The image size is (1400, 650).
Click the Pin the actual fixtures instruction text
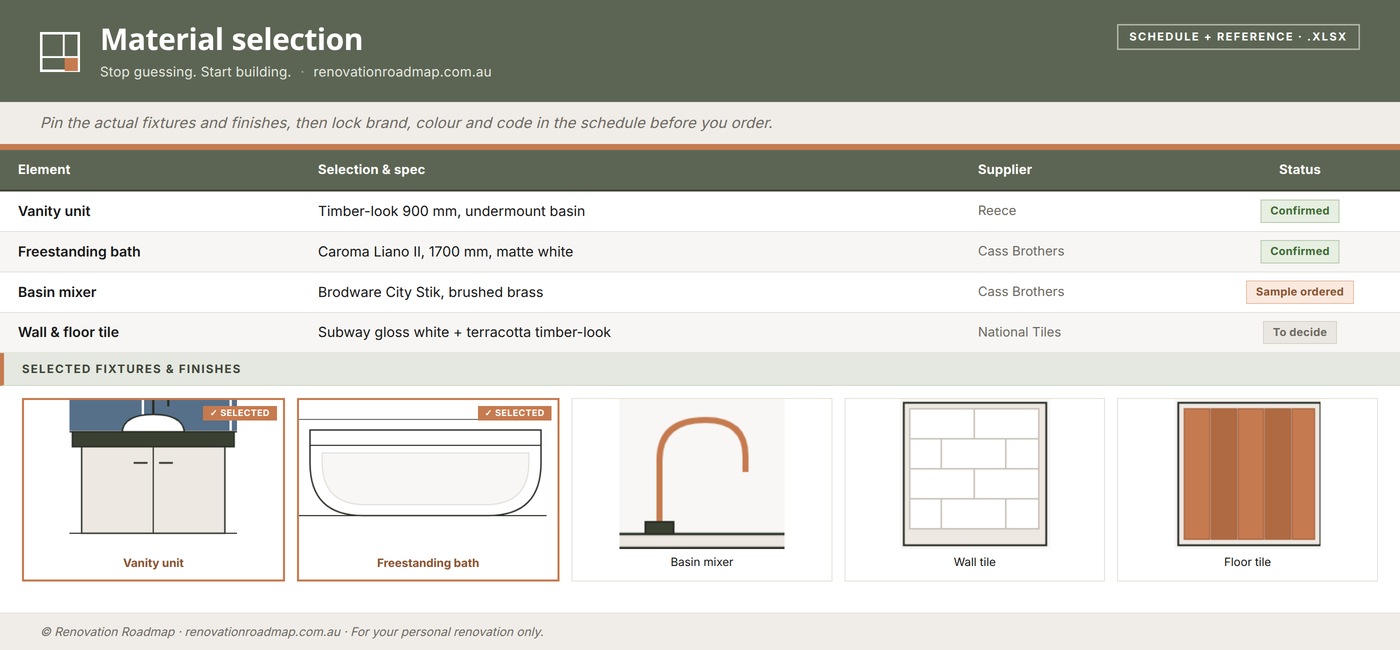406,123
